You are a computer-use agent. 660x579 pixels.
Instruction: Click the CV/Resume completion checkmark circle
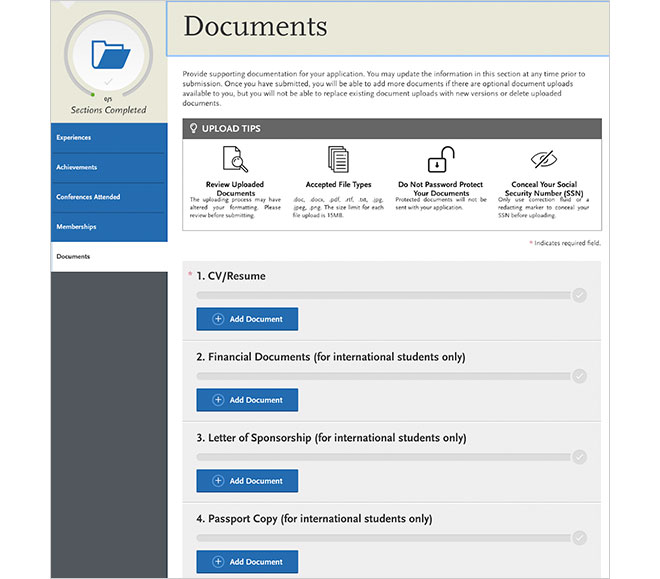579,295
